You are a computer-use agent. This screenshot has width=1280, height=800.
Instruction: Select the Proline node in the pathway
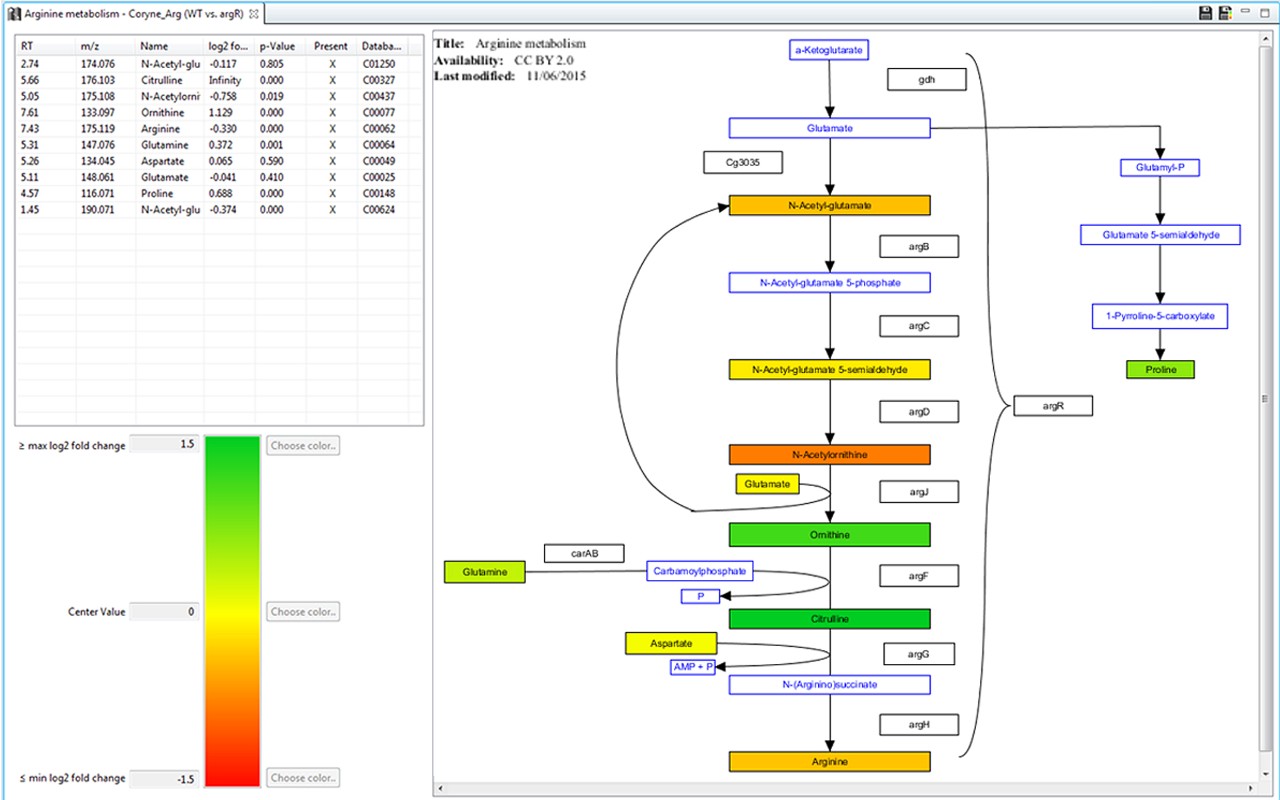(1160, 369)
